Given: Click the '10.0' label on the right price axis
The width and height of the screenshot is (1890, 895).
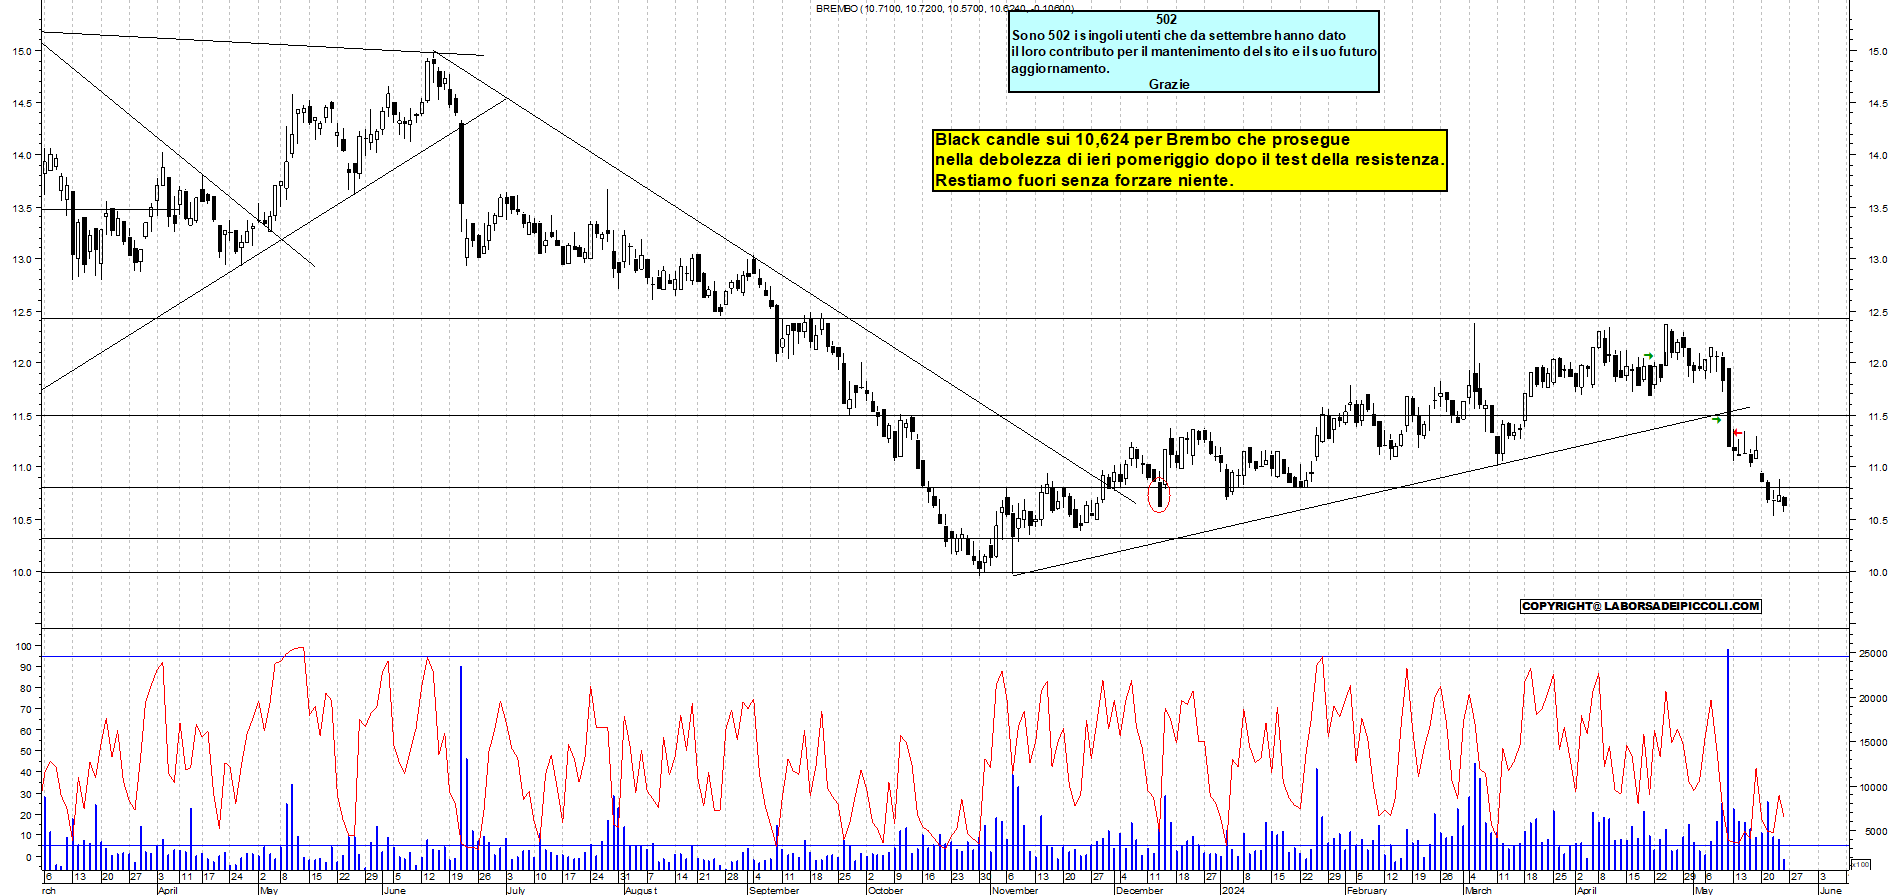Looking at the screenshot, I should pos(1877,573).
